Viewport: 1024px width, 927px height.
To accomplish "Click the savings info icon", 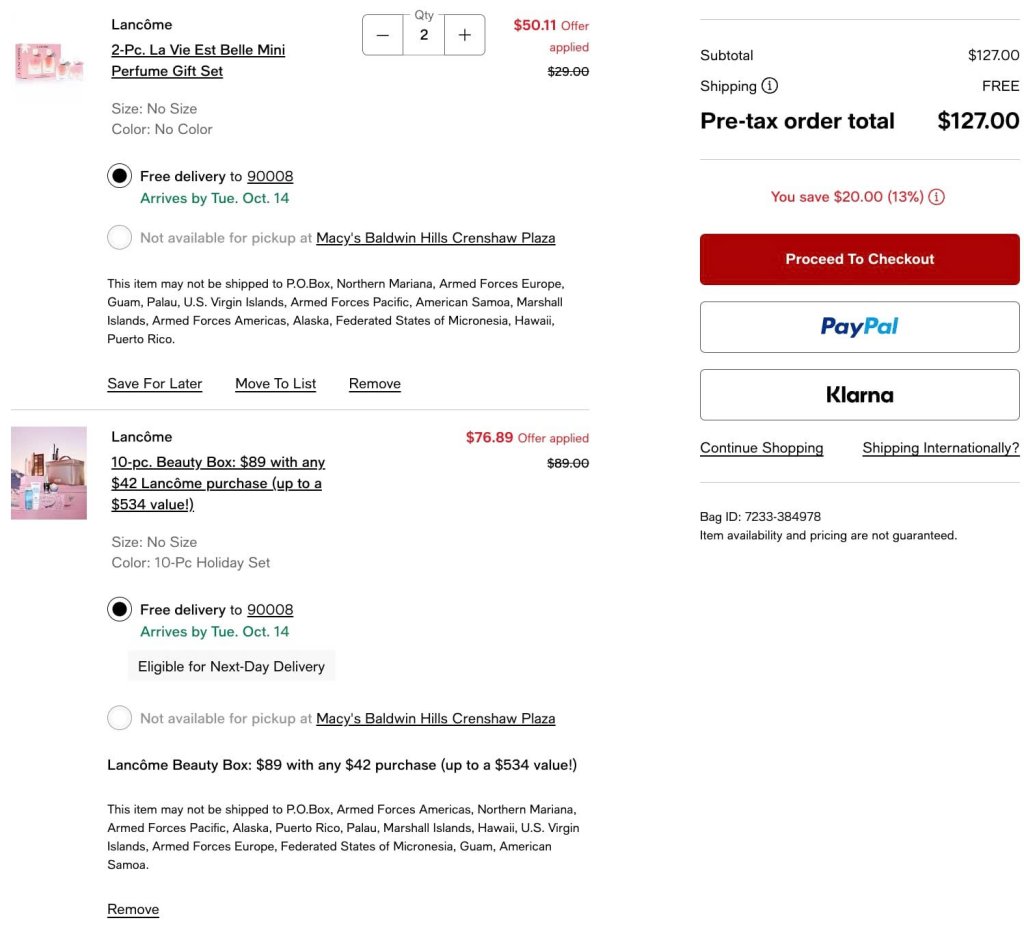I will (937, 197).
